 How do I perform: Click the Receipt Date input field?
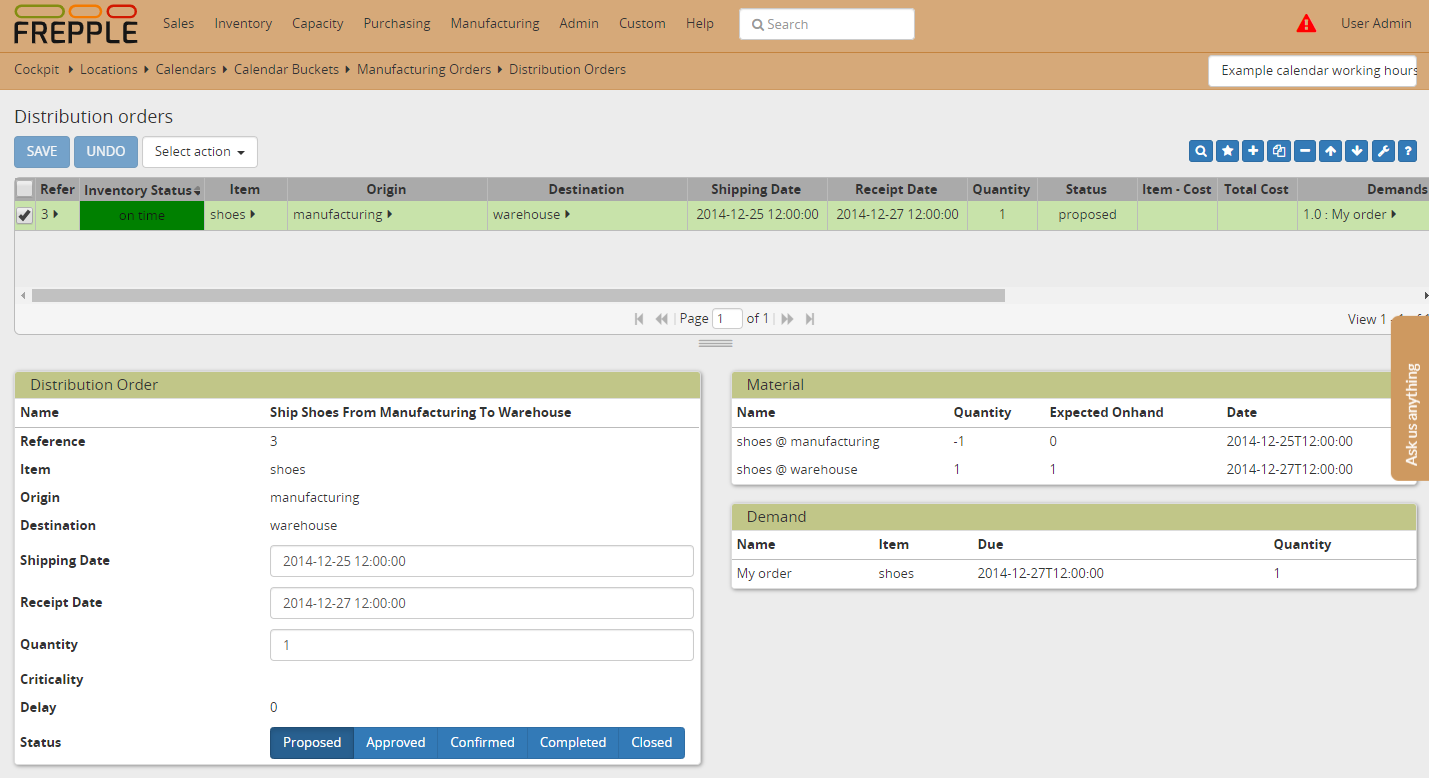[481, 603]
